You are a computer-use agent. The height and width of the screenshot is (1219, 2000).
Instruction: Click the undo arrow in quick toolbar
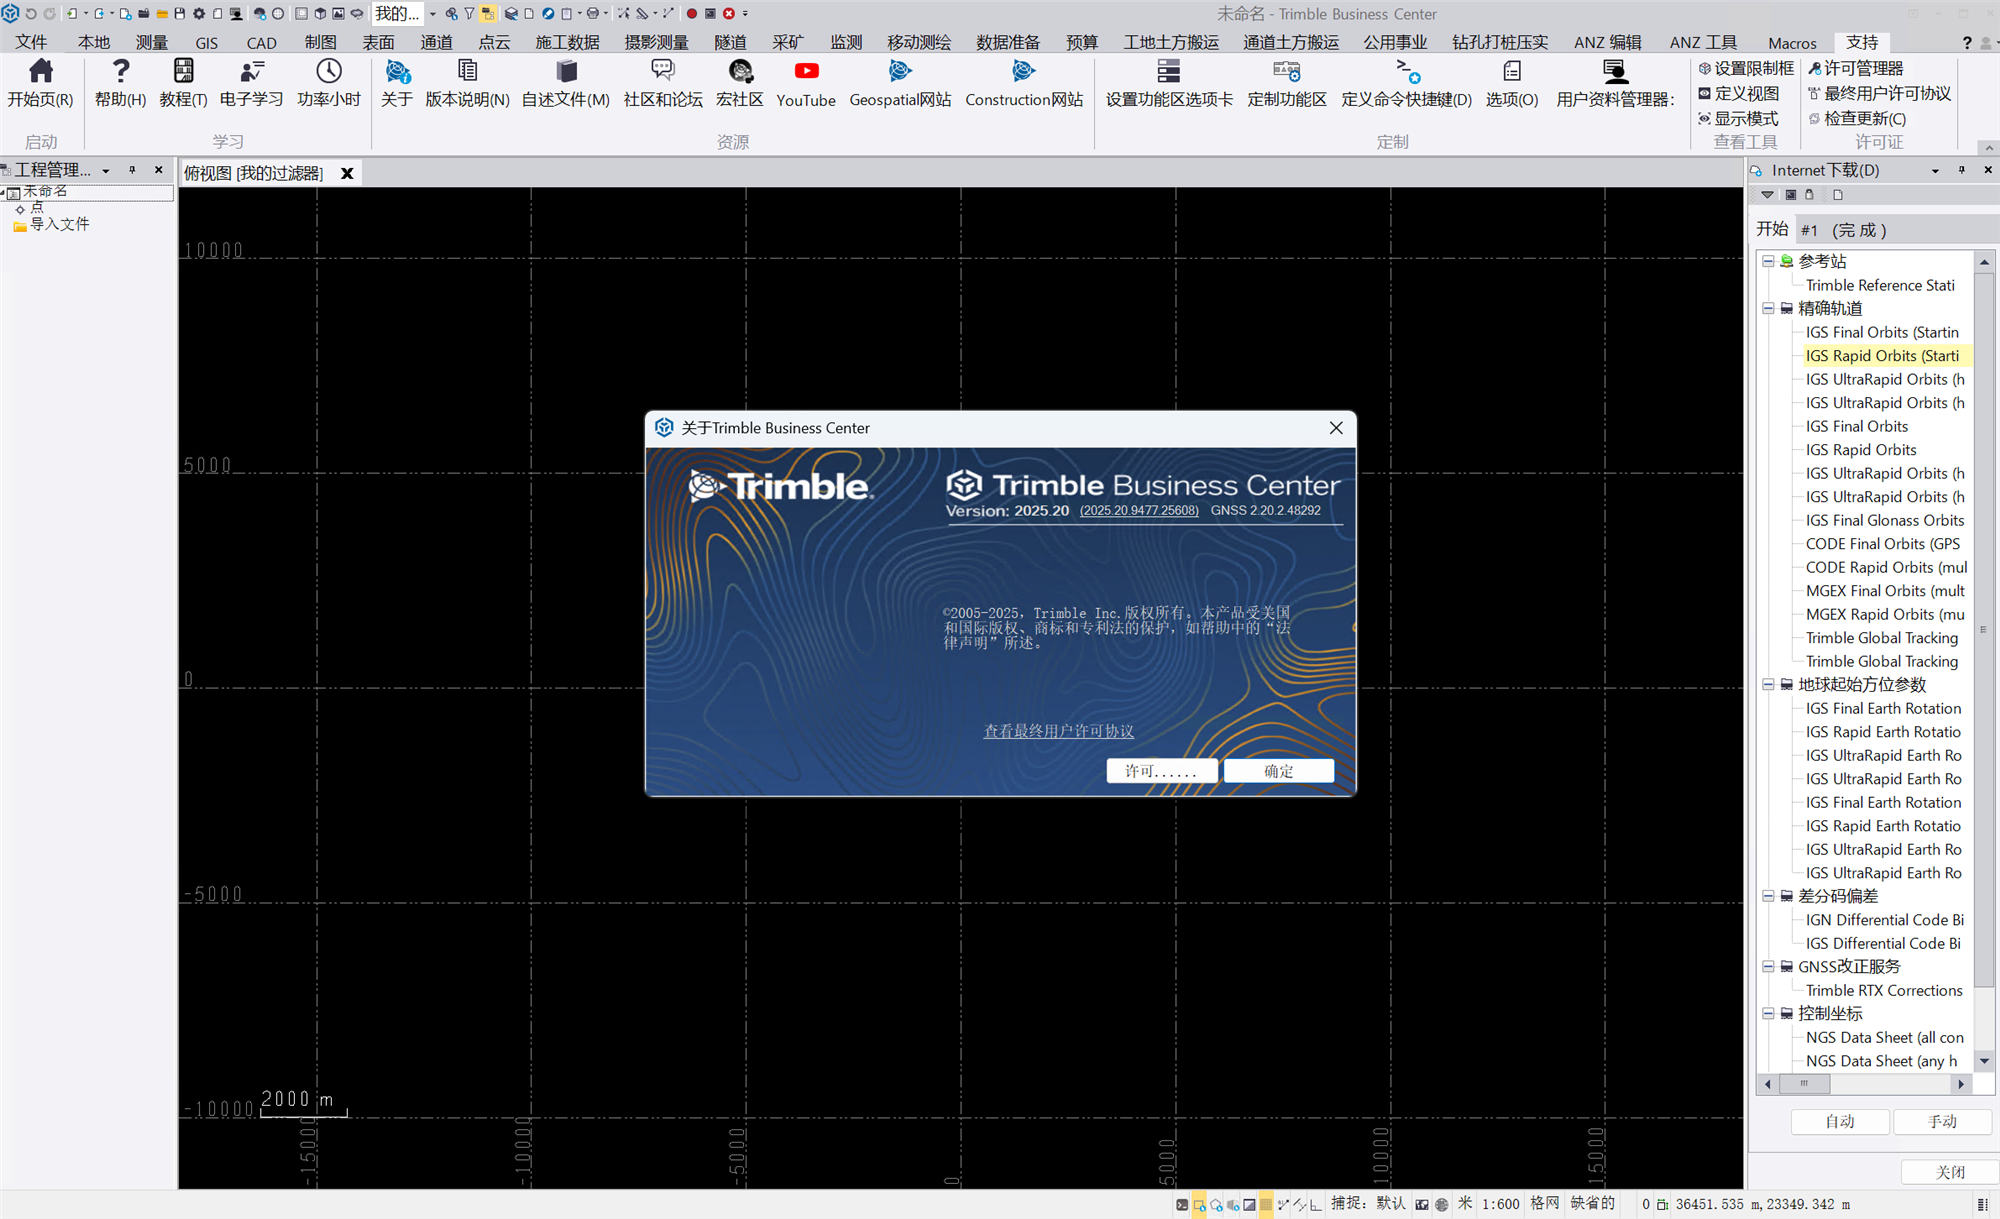click(31, 14)
